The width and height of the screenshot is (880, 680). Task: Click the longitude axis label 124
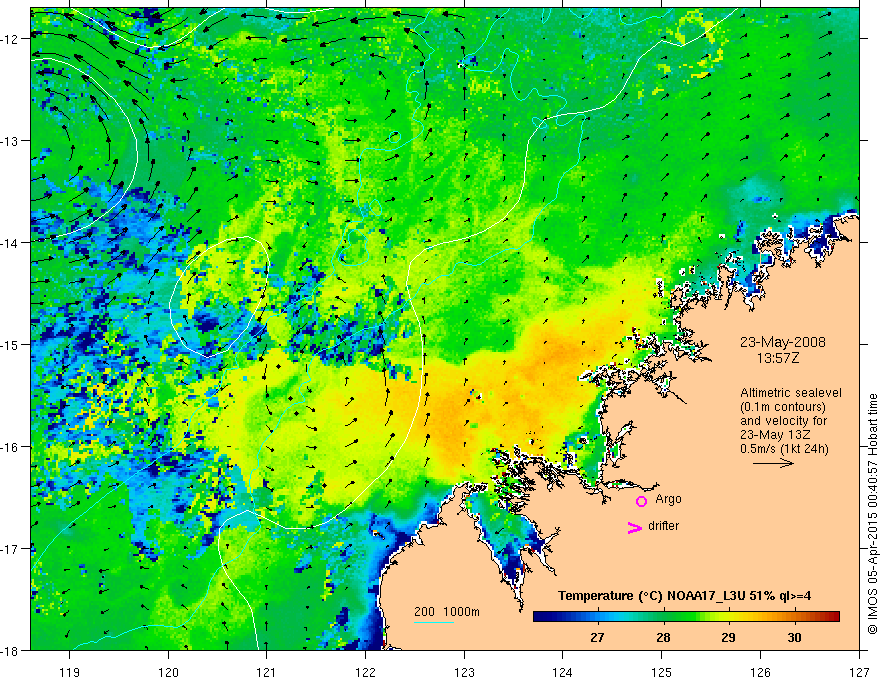563,672
